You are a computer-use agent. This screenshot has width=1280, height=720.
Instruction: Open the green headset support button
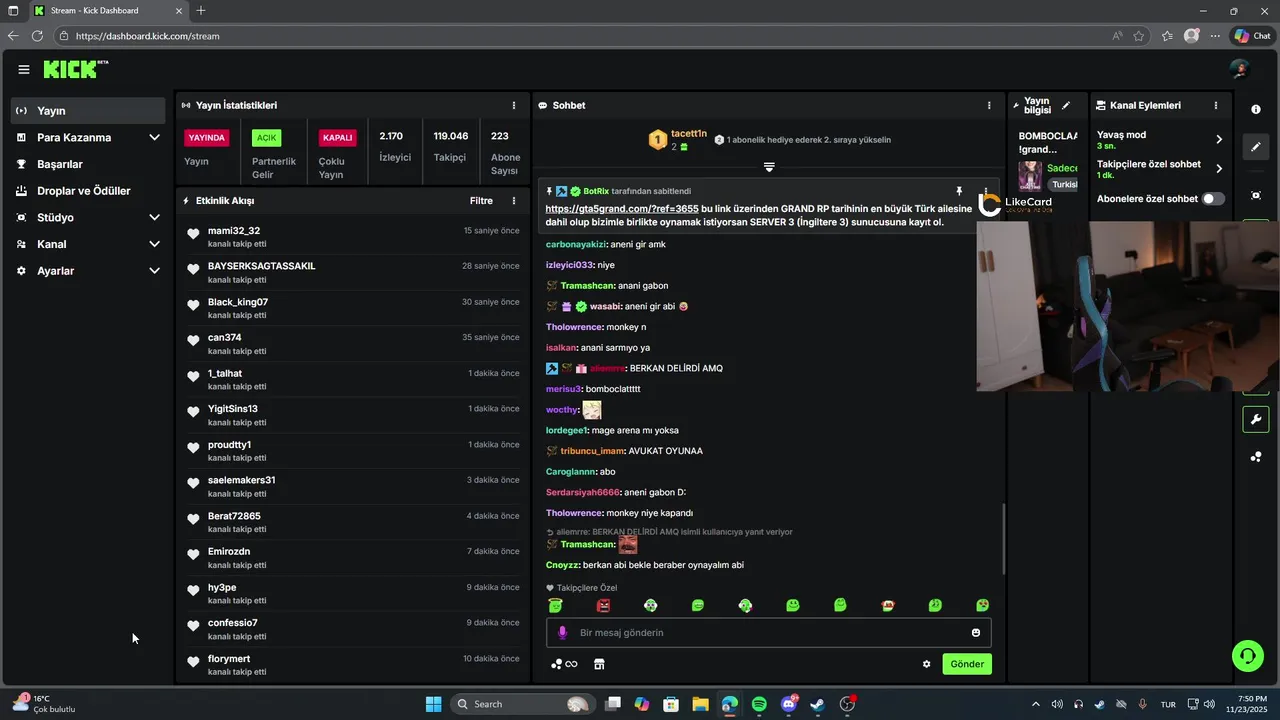click(x=1248, y=656)
